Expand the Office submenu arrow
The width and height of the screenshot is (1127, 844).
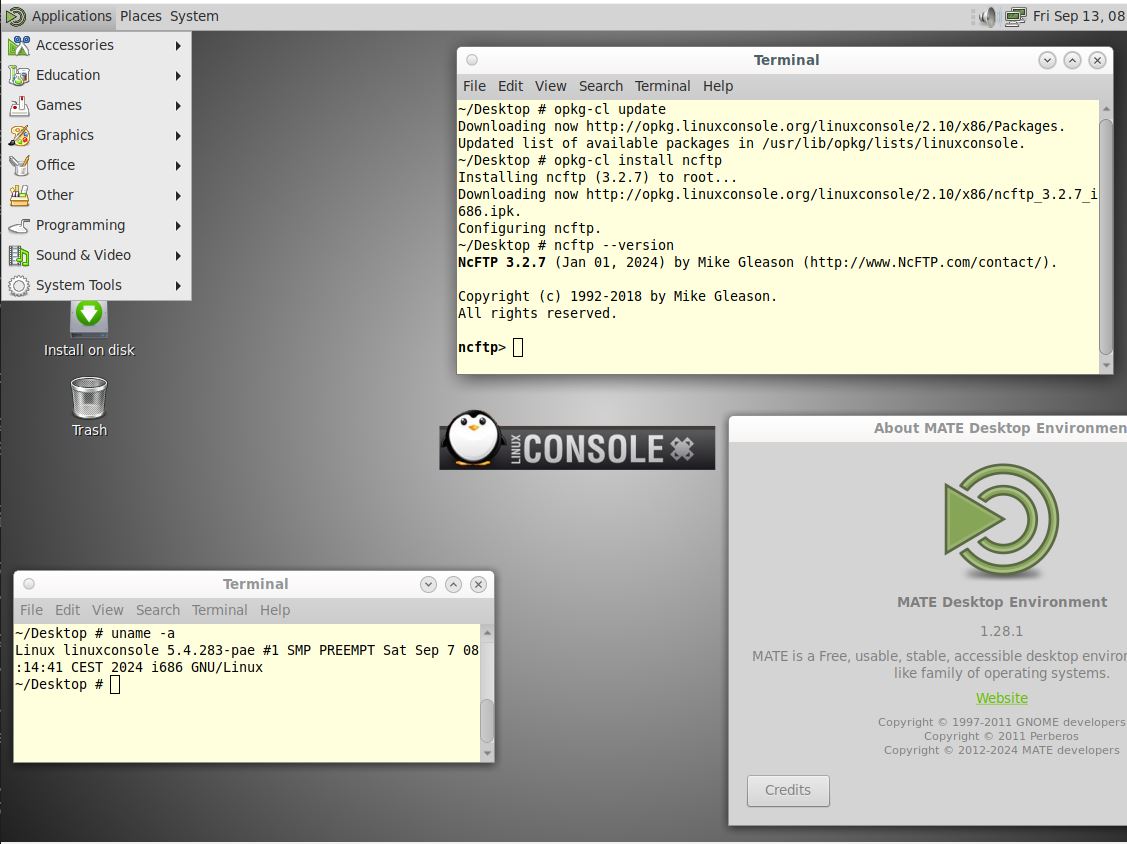tap(178, 166)
